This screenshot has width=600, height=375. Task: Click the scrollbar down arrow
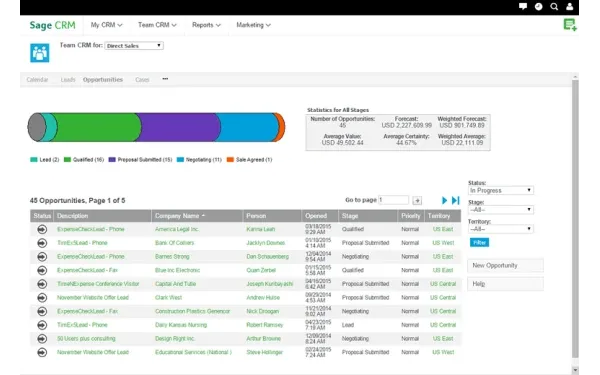575,370
